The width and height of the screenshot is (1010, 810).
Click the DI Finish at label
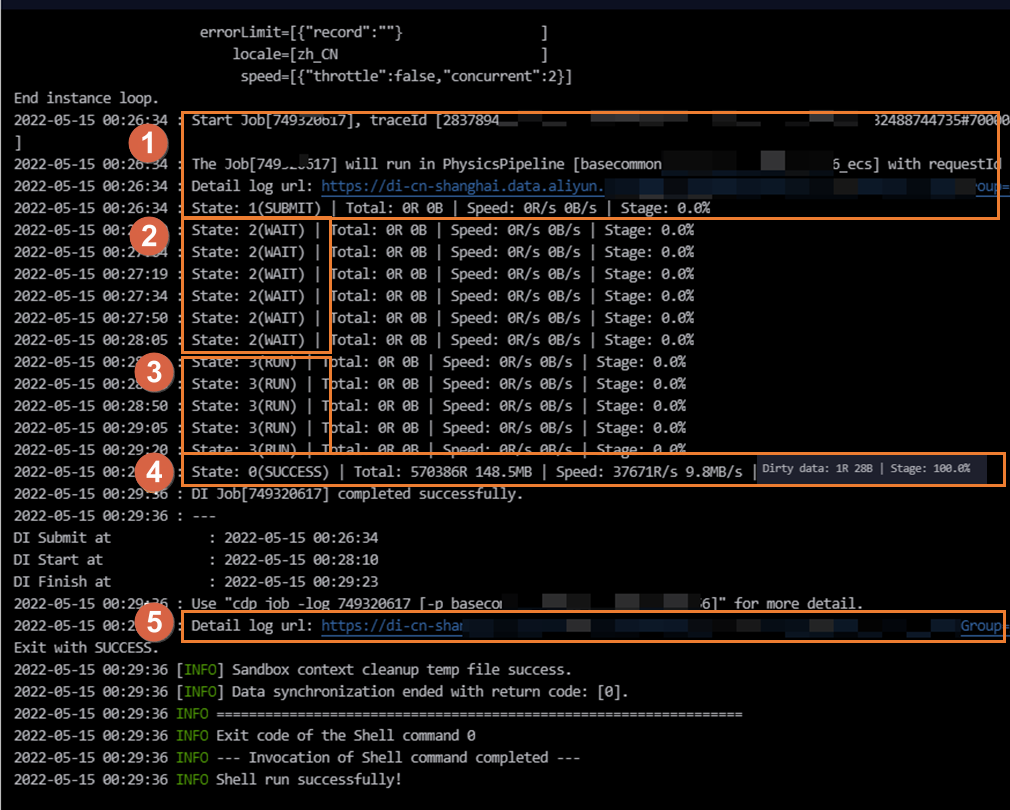(x=62, y=581)
